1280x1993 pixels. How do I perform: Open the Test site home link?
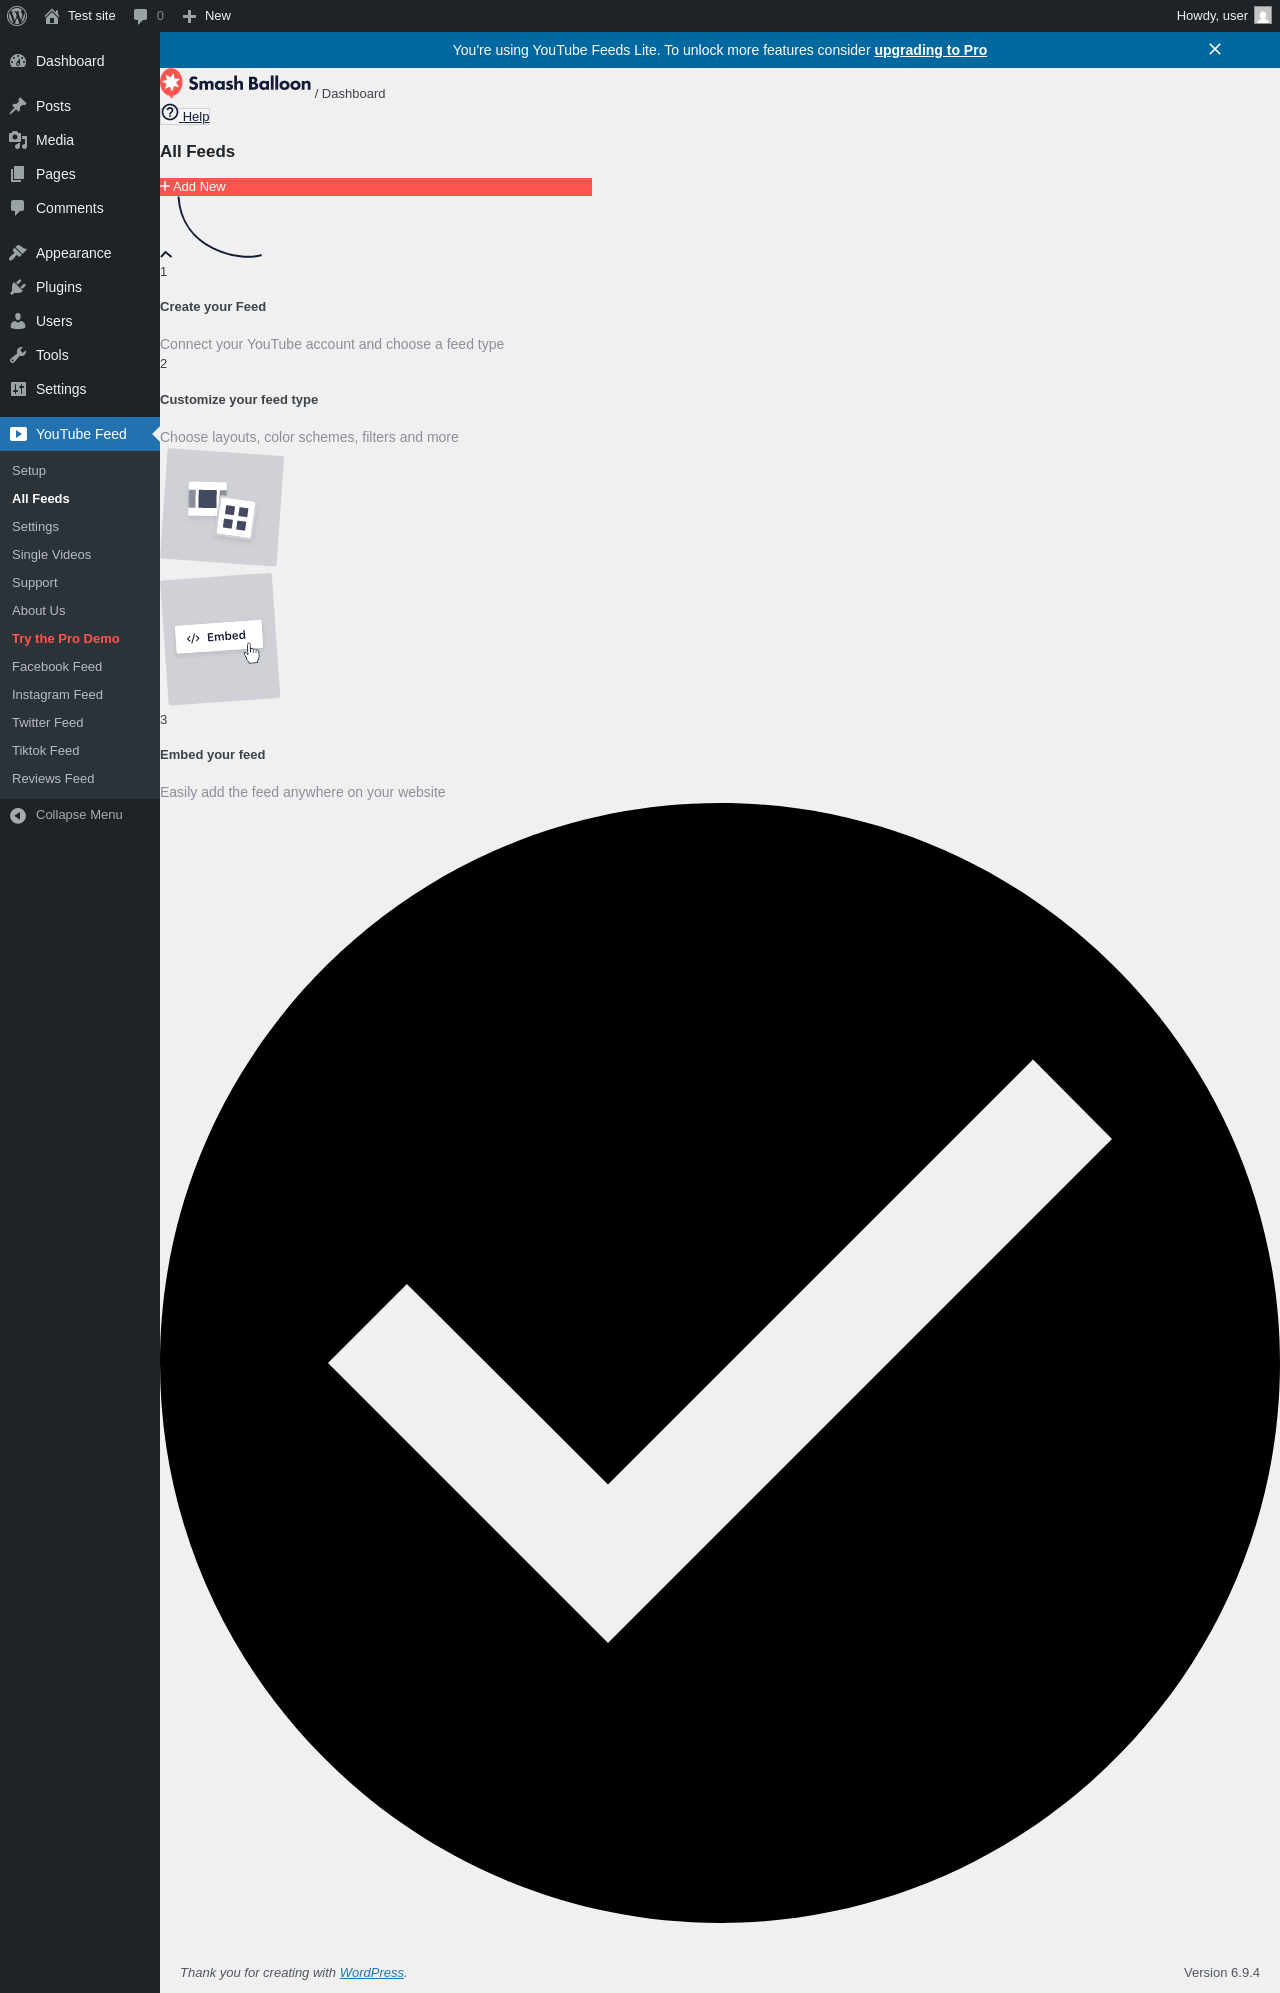80,16
